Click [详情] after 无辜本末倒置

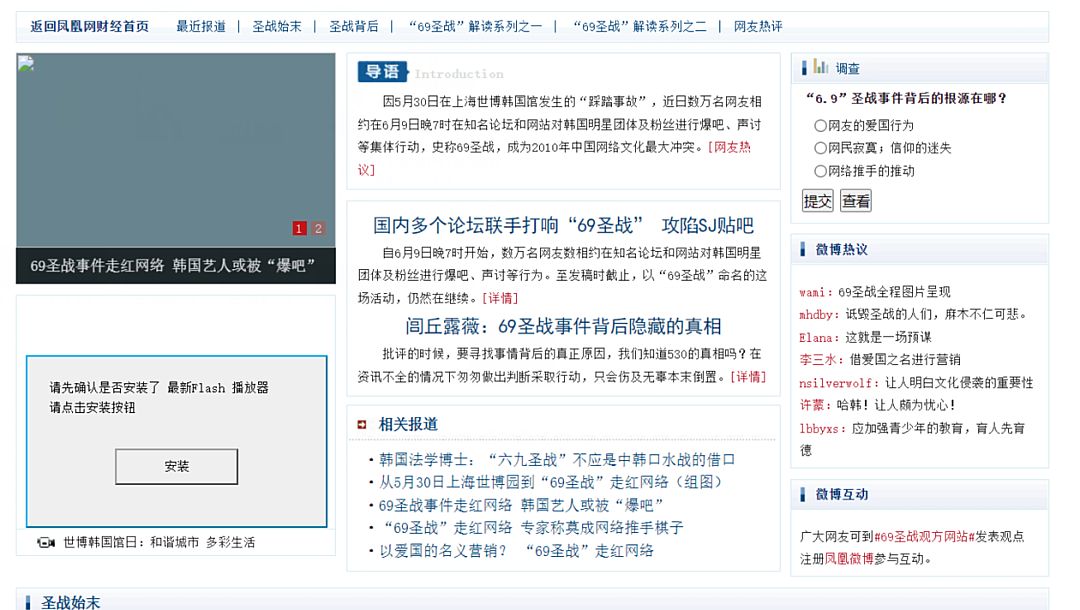click(x=748, y=377)
